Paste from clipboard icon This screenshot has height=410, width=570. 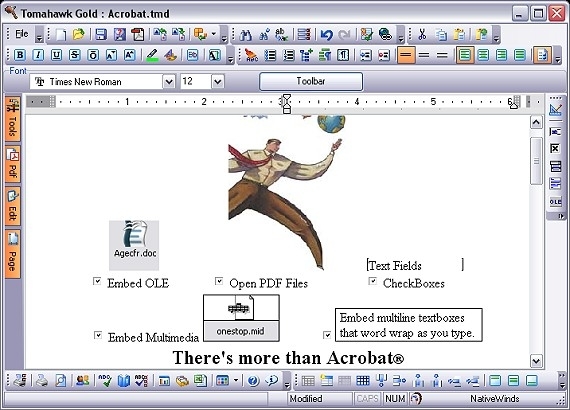pos(459,35)
